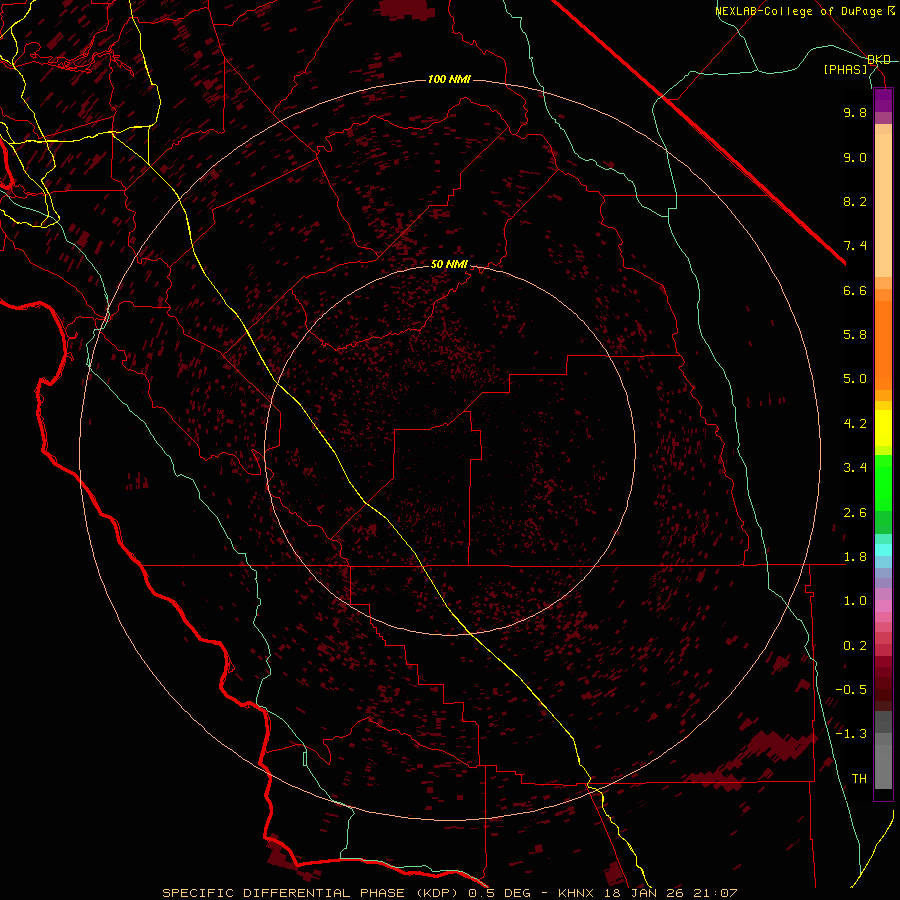Click the 5.0 value on the color scale
Viewport: 900px width, 900px height.
pyautogui.click(x=855, y=379)
